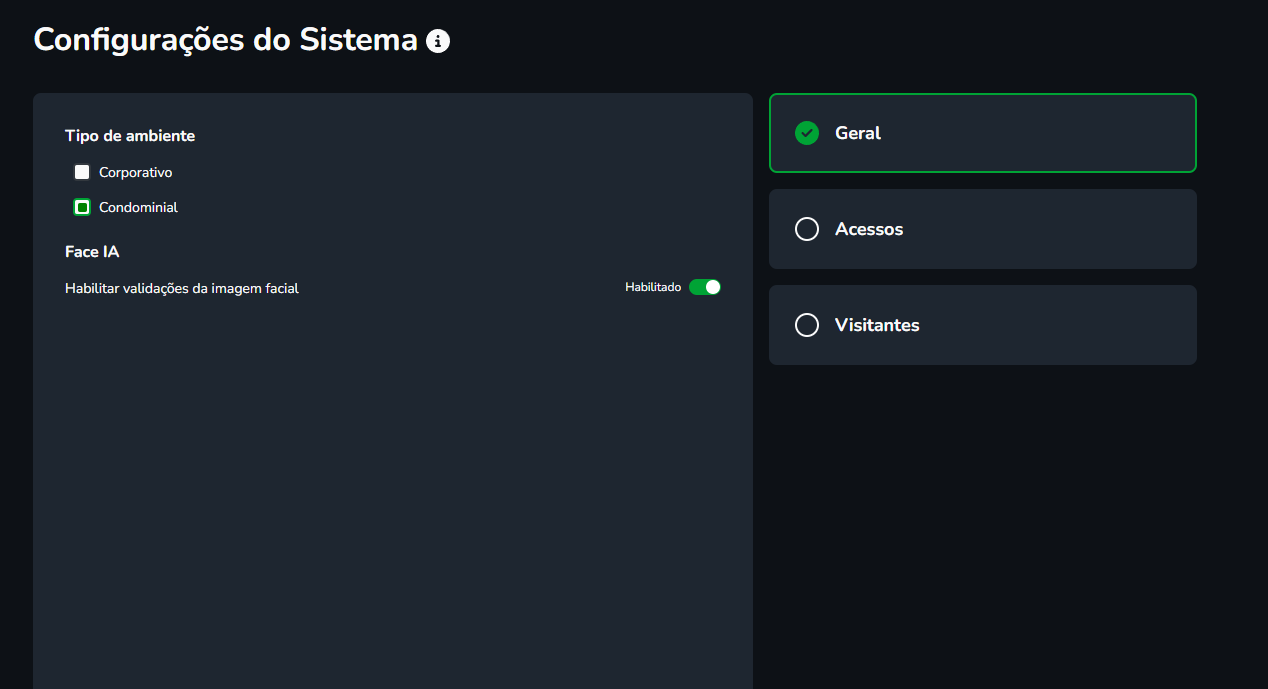This screenshot has width=1268, height=689.
Task: Disable the facial image validation toggle
Action: (705, 287)
